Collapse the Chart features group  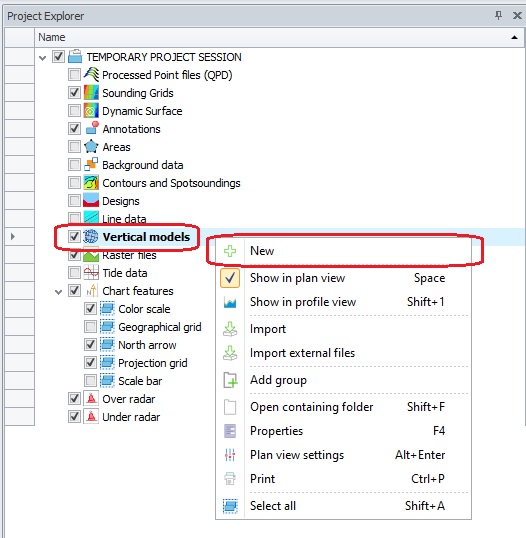pyautogui.click(x=58, y=292)
